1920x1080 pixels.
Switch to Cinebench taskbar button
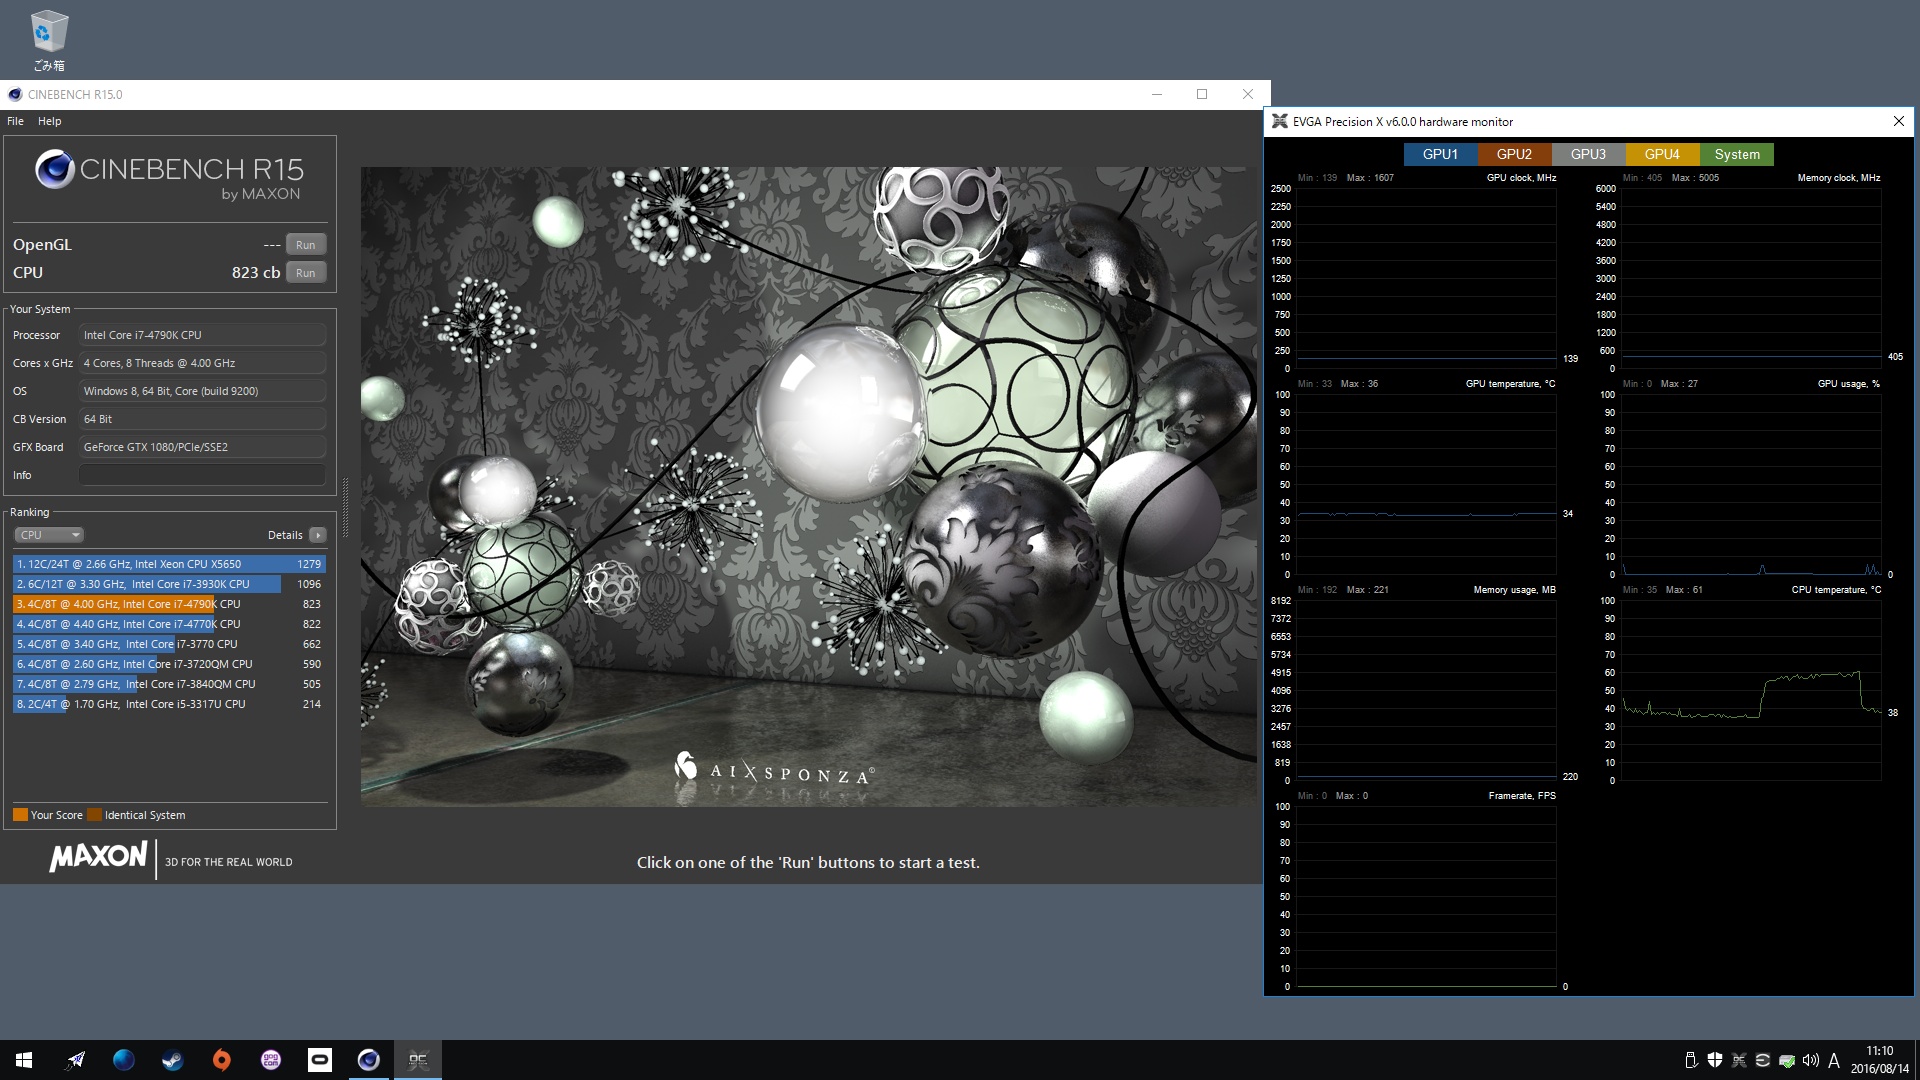click(x=369, y=1060)
